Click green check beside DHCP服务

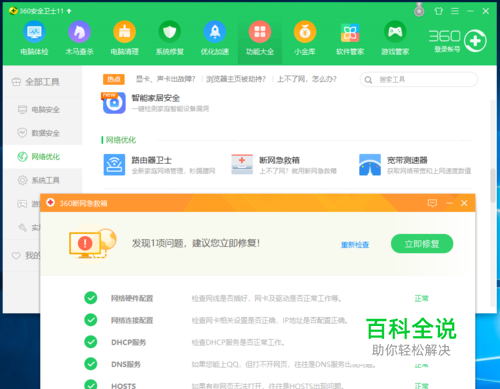coord(91,342)
